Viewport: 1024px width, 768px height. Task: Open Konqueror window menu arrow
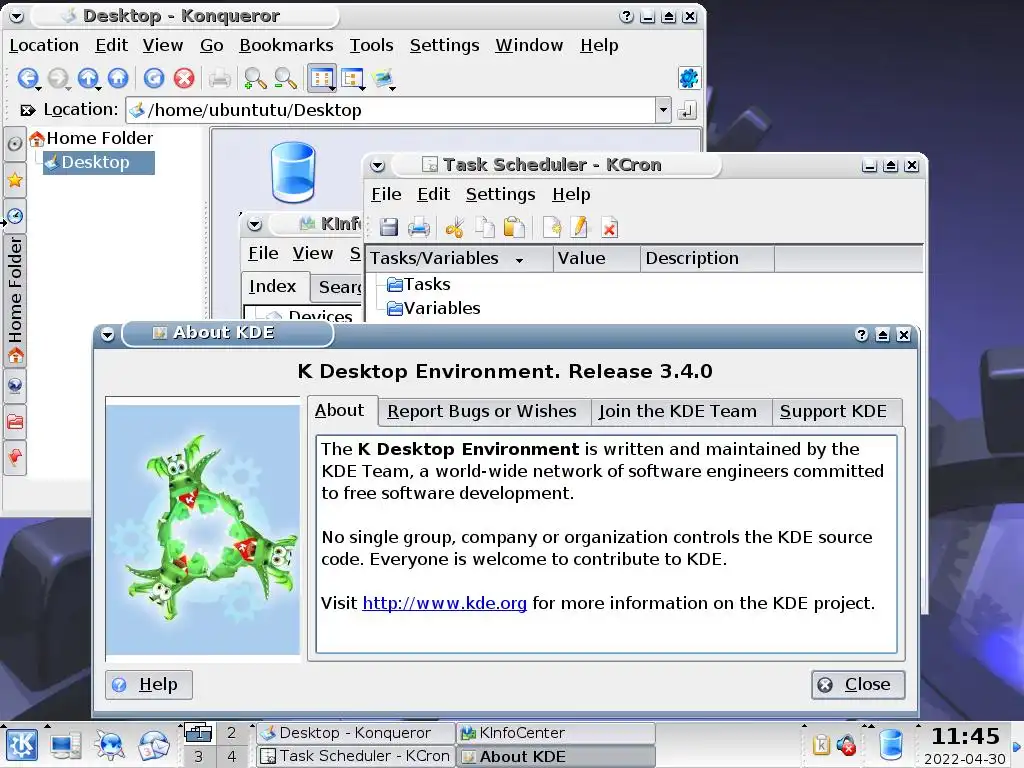pyautogui.click(x=16, y=16)
